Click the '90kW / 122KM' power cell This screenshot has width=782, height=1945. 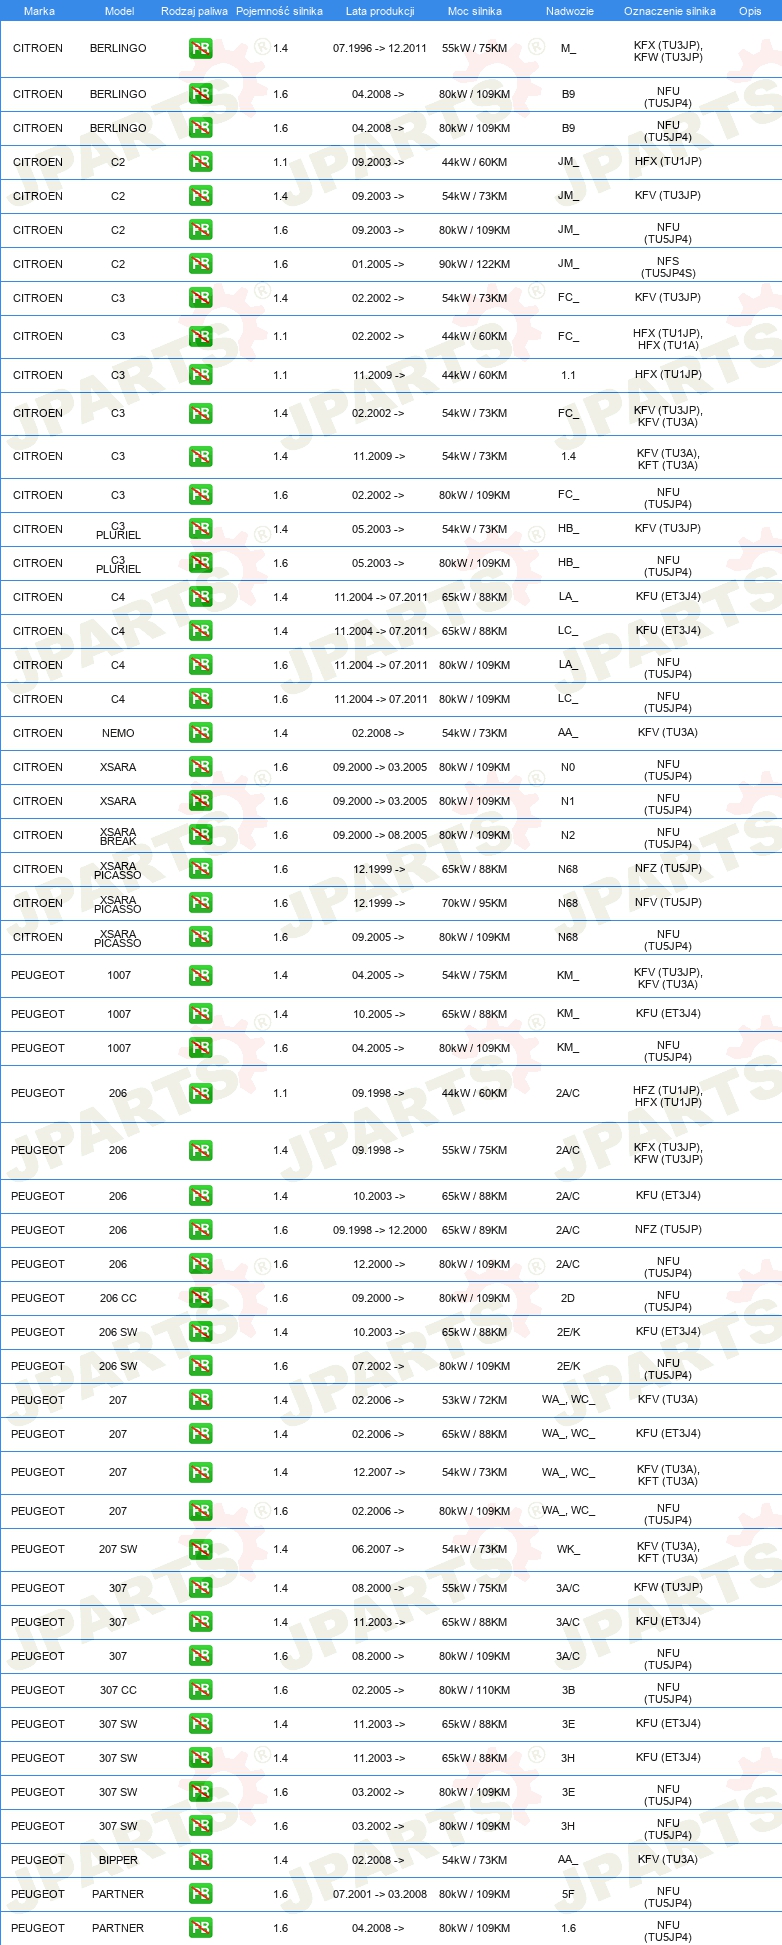pos(474,264)
